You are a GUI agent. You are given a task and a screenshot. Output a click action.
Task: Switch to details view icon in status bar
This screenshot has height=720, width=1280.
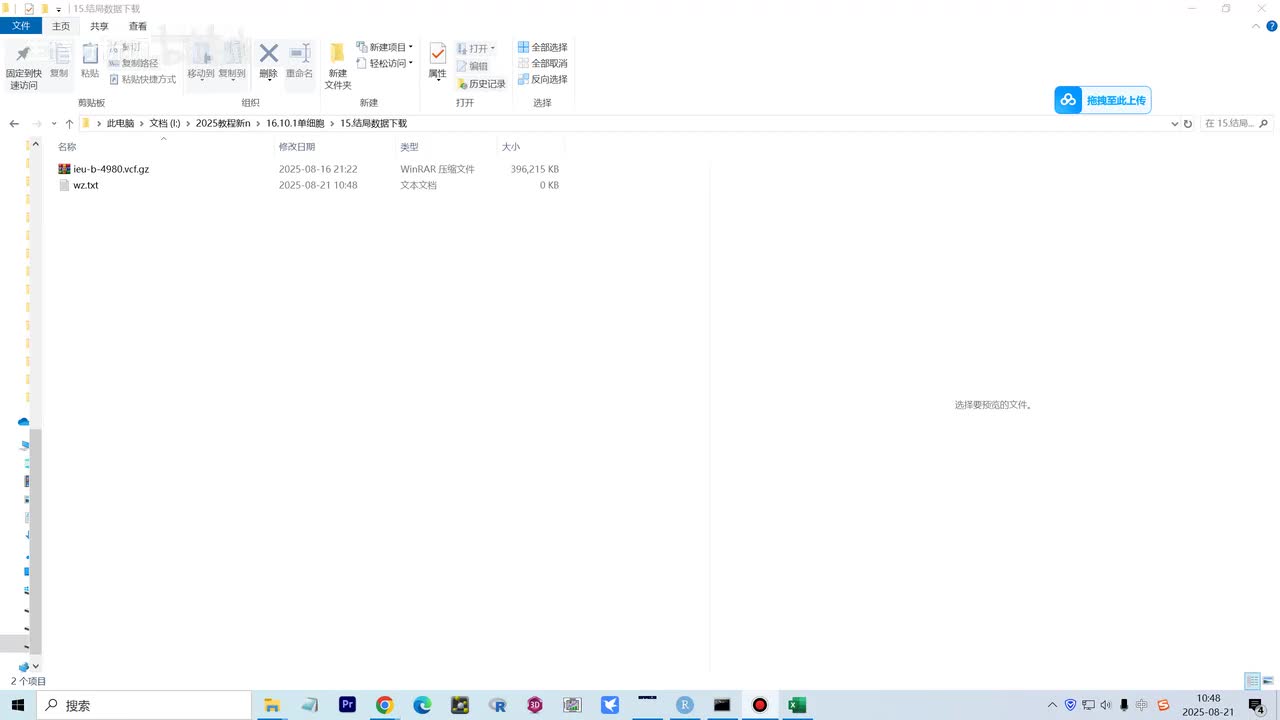(1252, 681)
